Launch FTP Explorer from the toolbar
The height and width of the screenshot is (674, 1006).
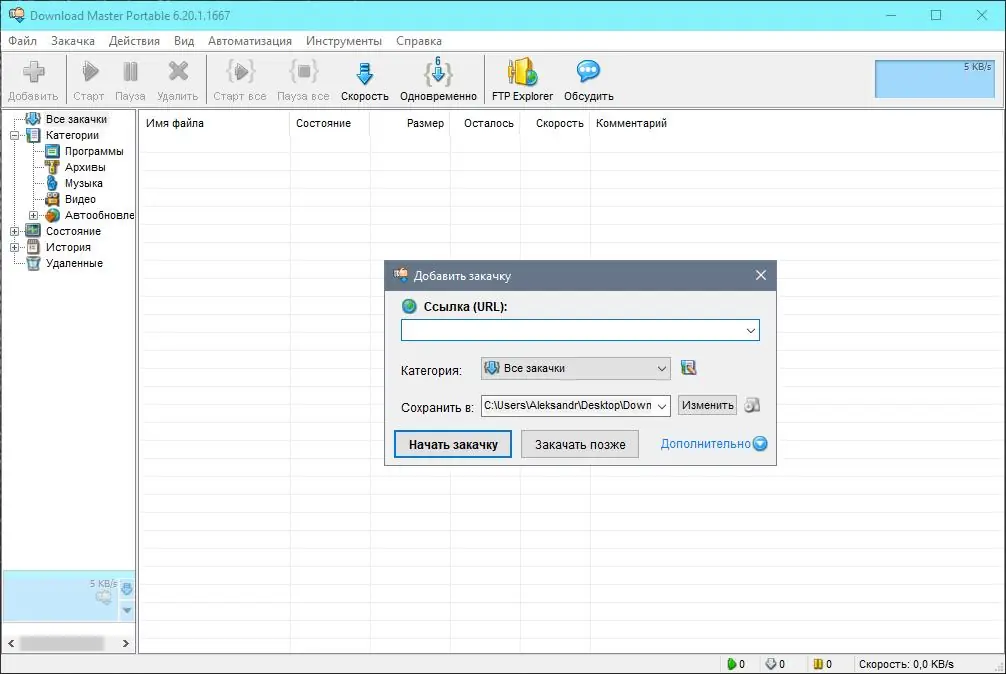521,73
